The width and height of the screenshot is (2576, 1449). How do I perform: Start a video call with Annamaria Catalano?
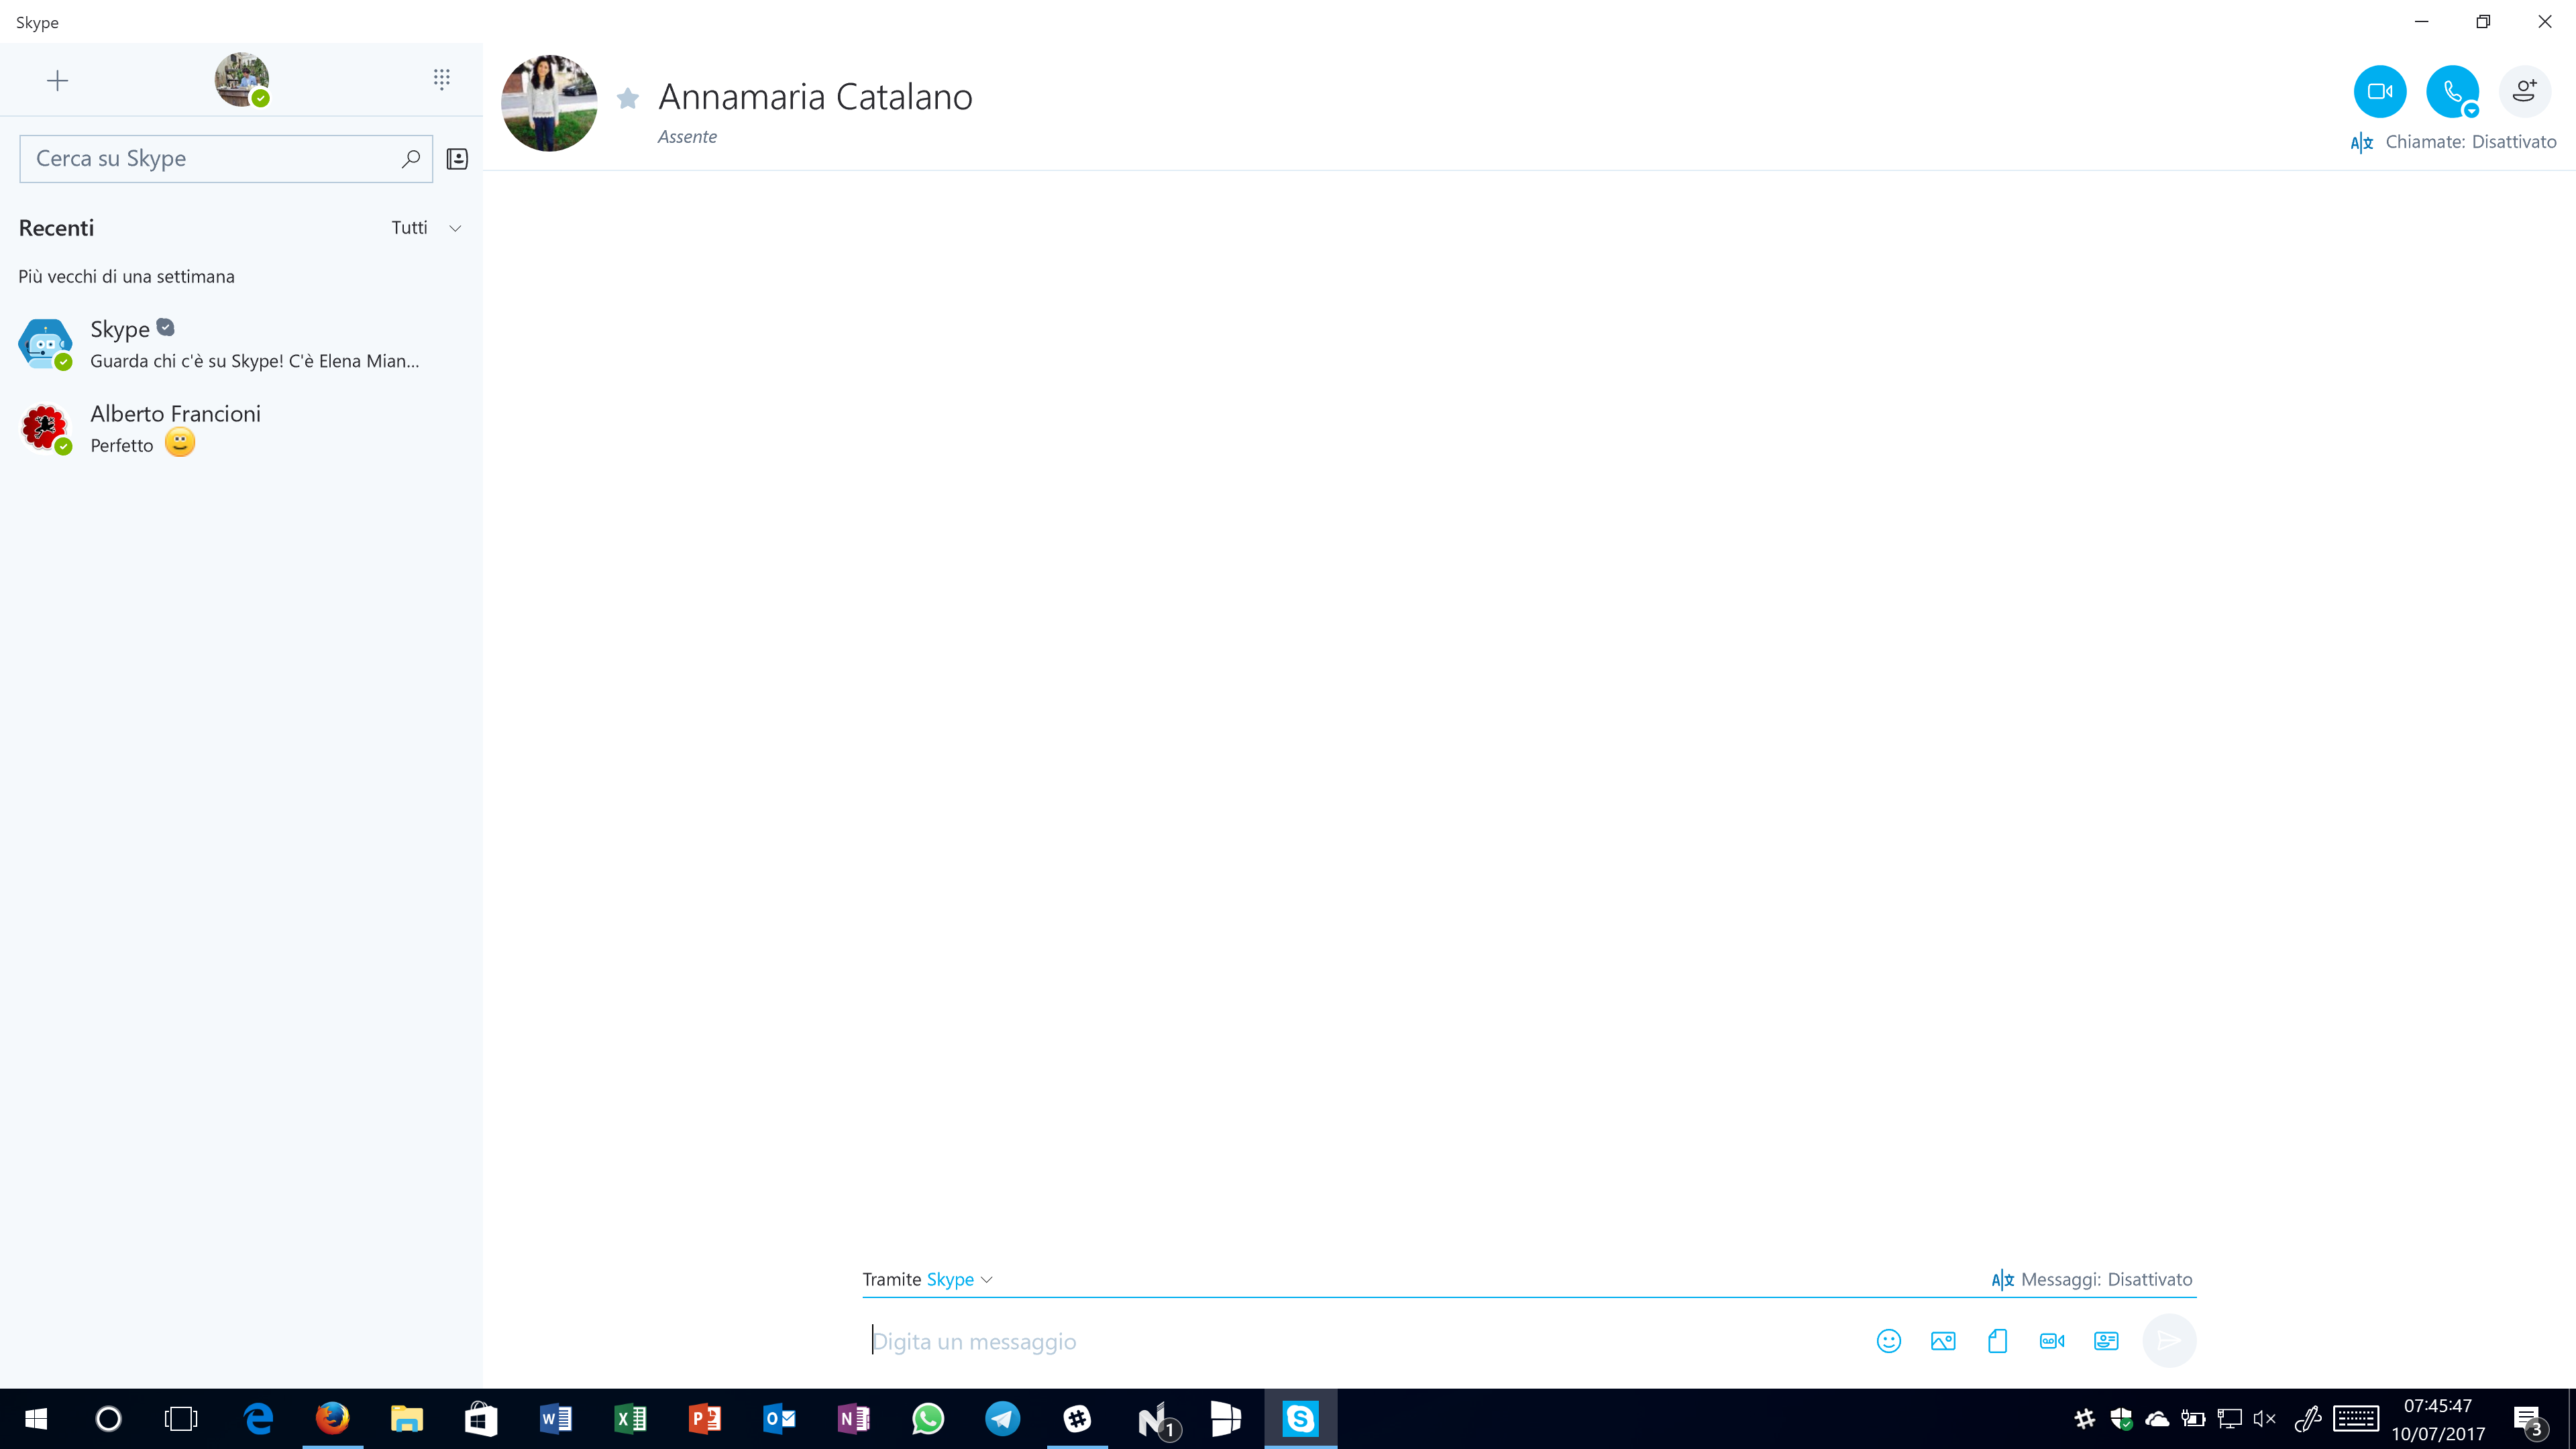click(x=2379, y=91)
